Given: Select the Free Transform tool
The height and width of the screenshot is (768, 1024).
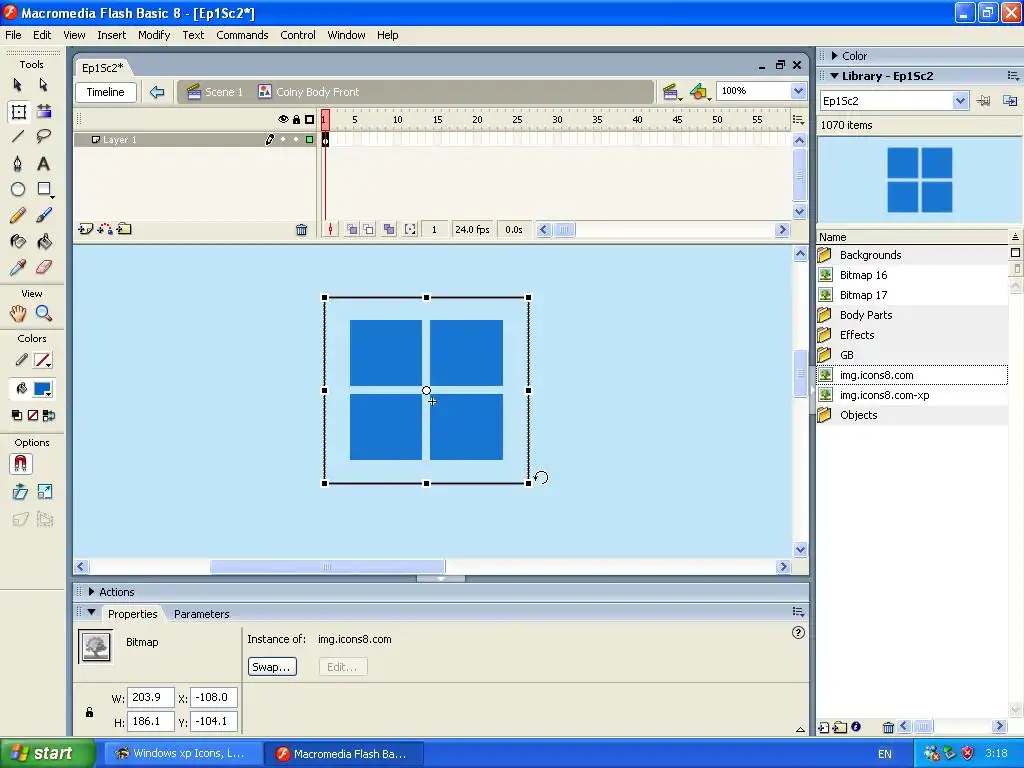Looking at the screenshot, I should (18, 112).
